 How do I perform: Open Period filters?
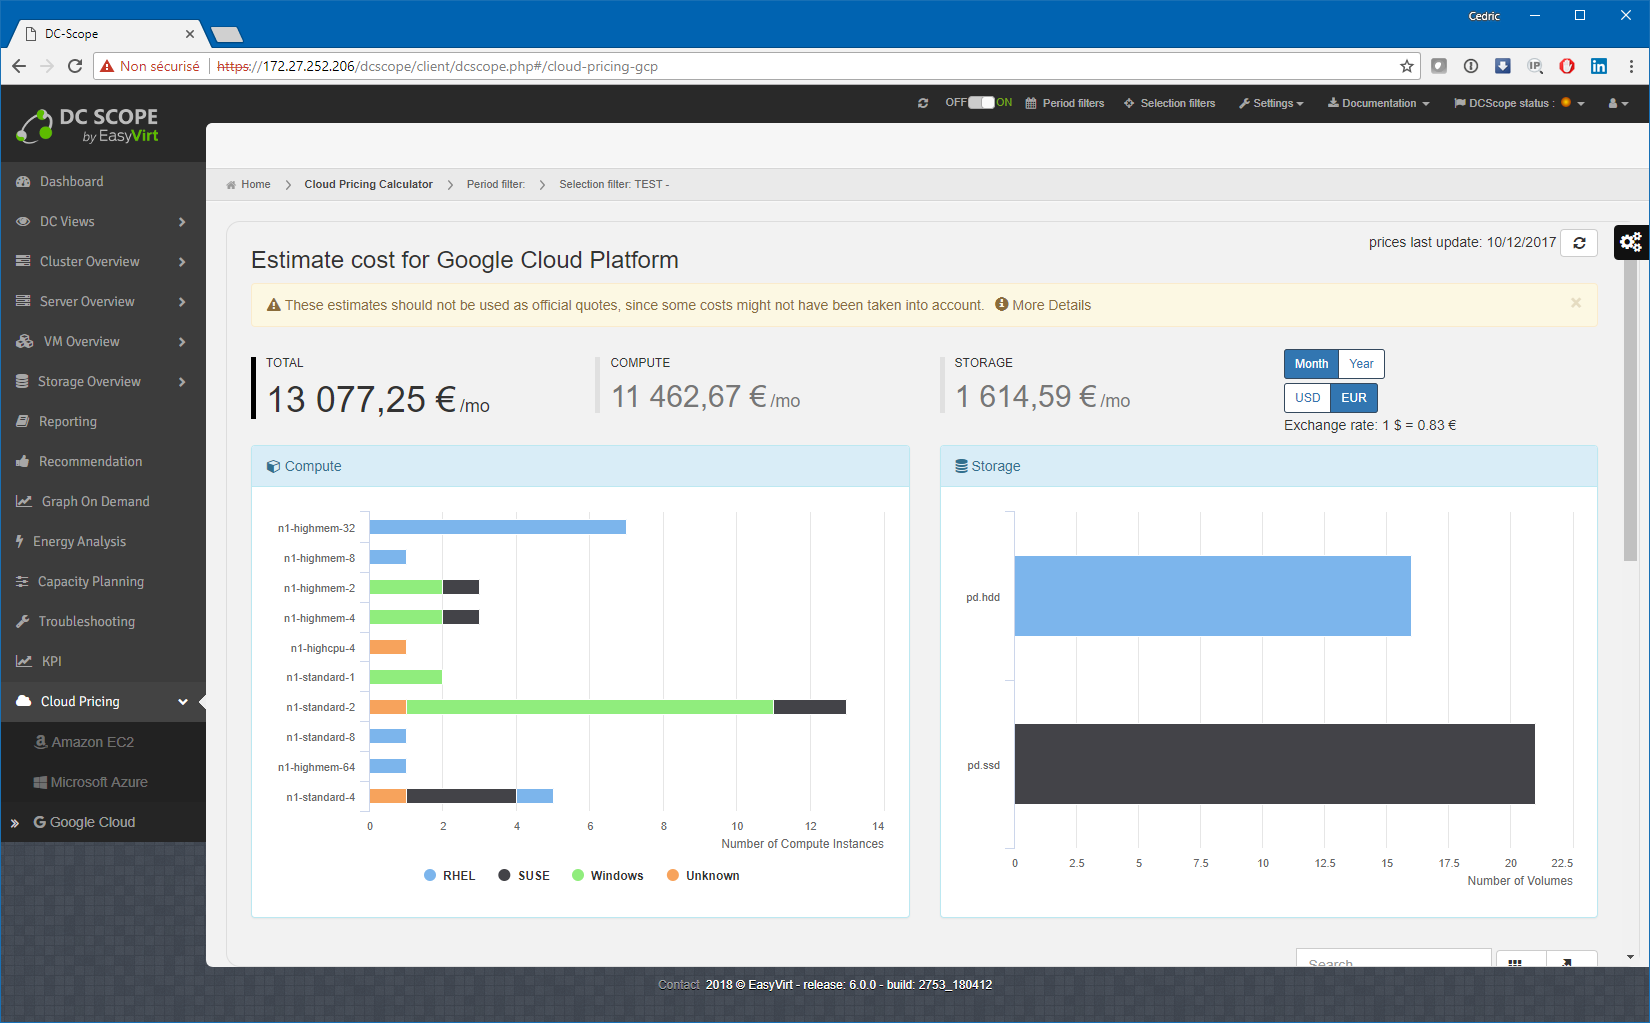click(1065, 103)
